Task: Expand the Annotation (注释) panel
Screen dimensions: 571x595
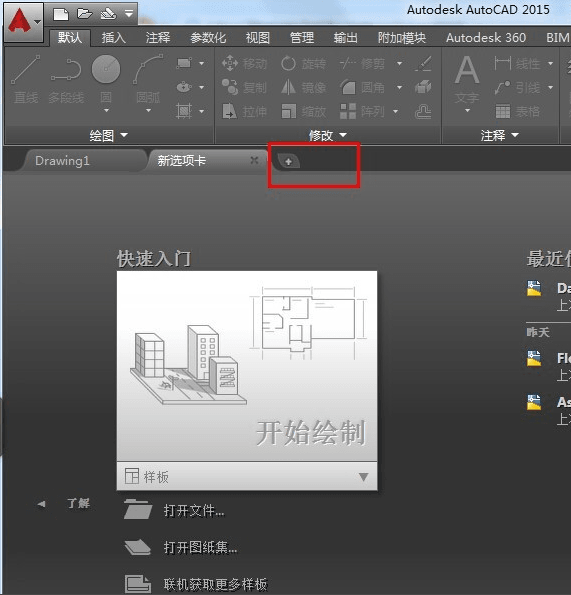Action: [x=500, y=135]
